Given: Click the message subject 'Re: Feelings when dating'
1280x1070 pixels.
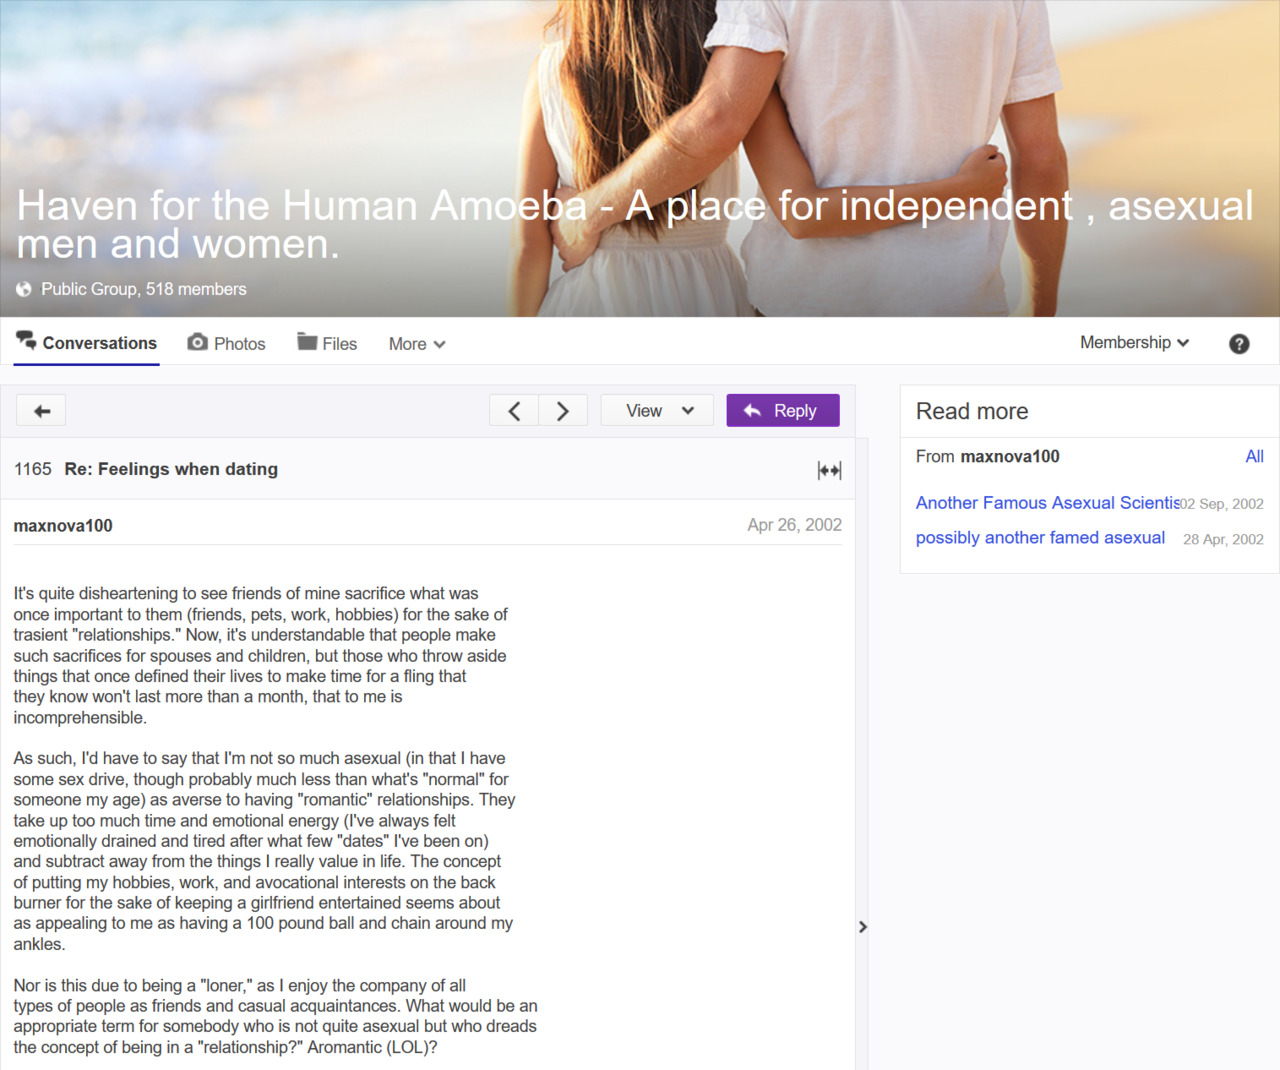Looking at the screenshot, I should pos(171,469).
